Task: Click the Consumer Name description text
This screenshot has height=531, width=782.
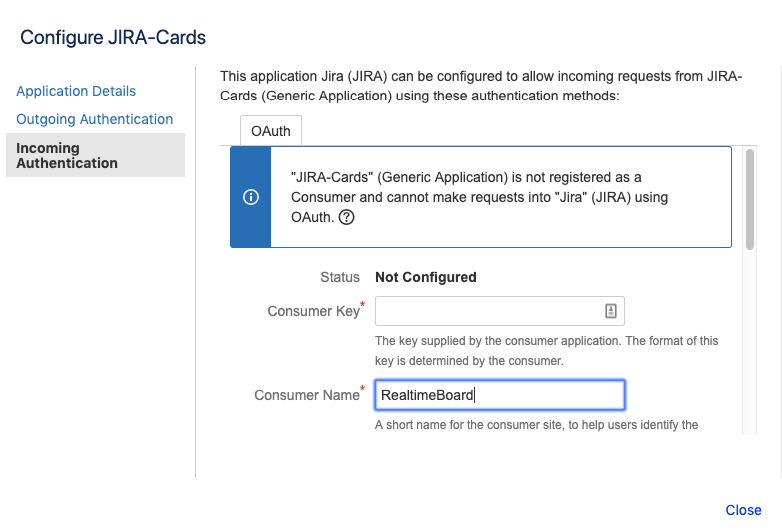Action: point(536,425)
